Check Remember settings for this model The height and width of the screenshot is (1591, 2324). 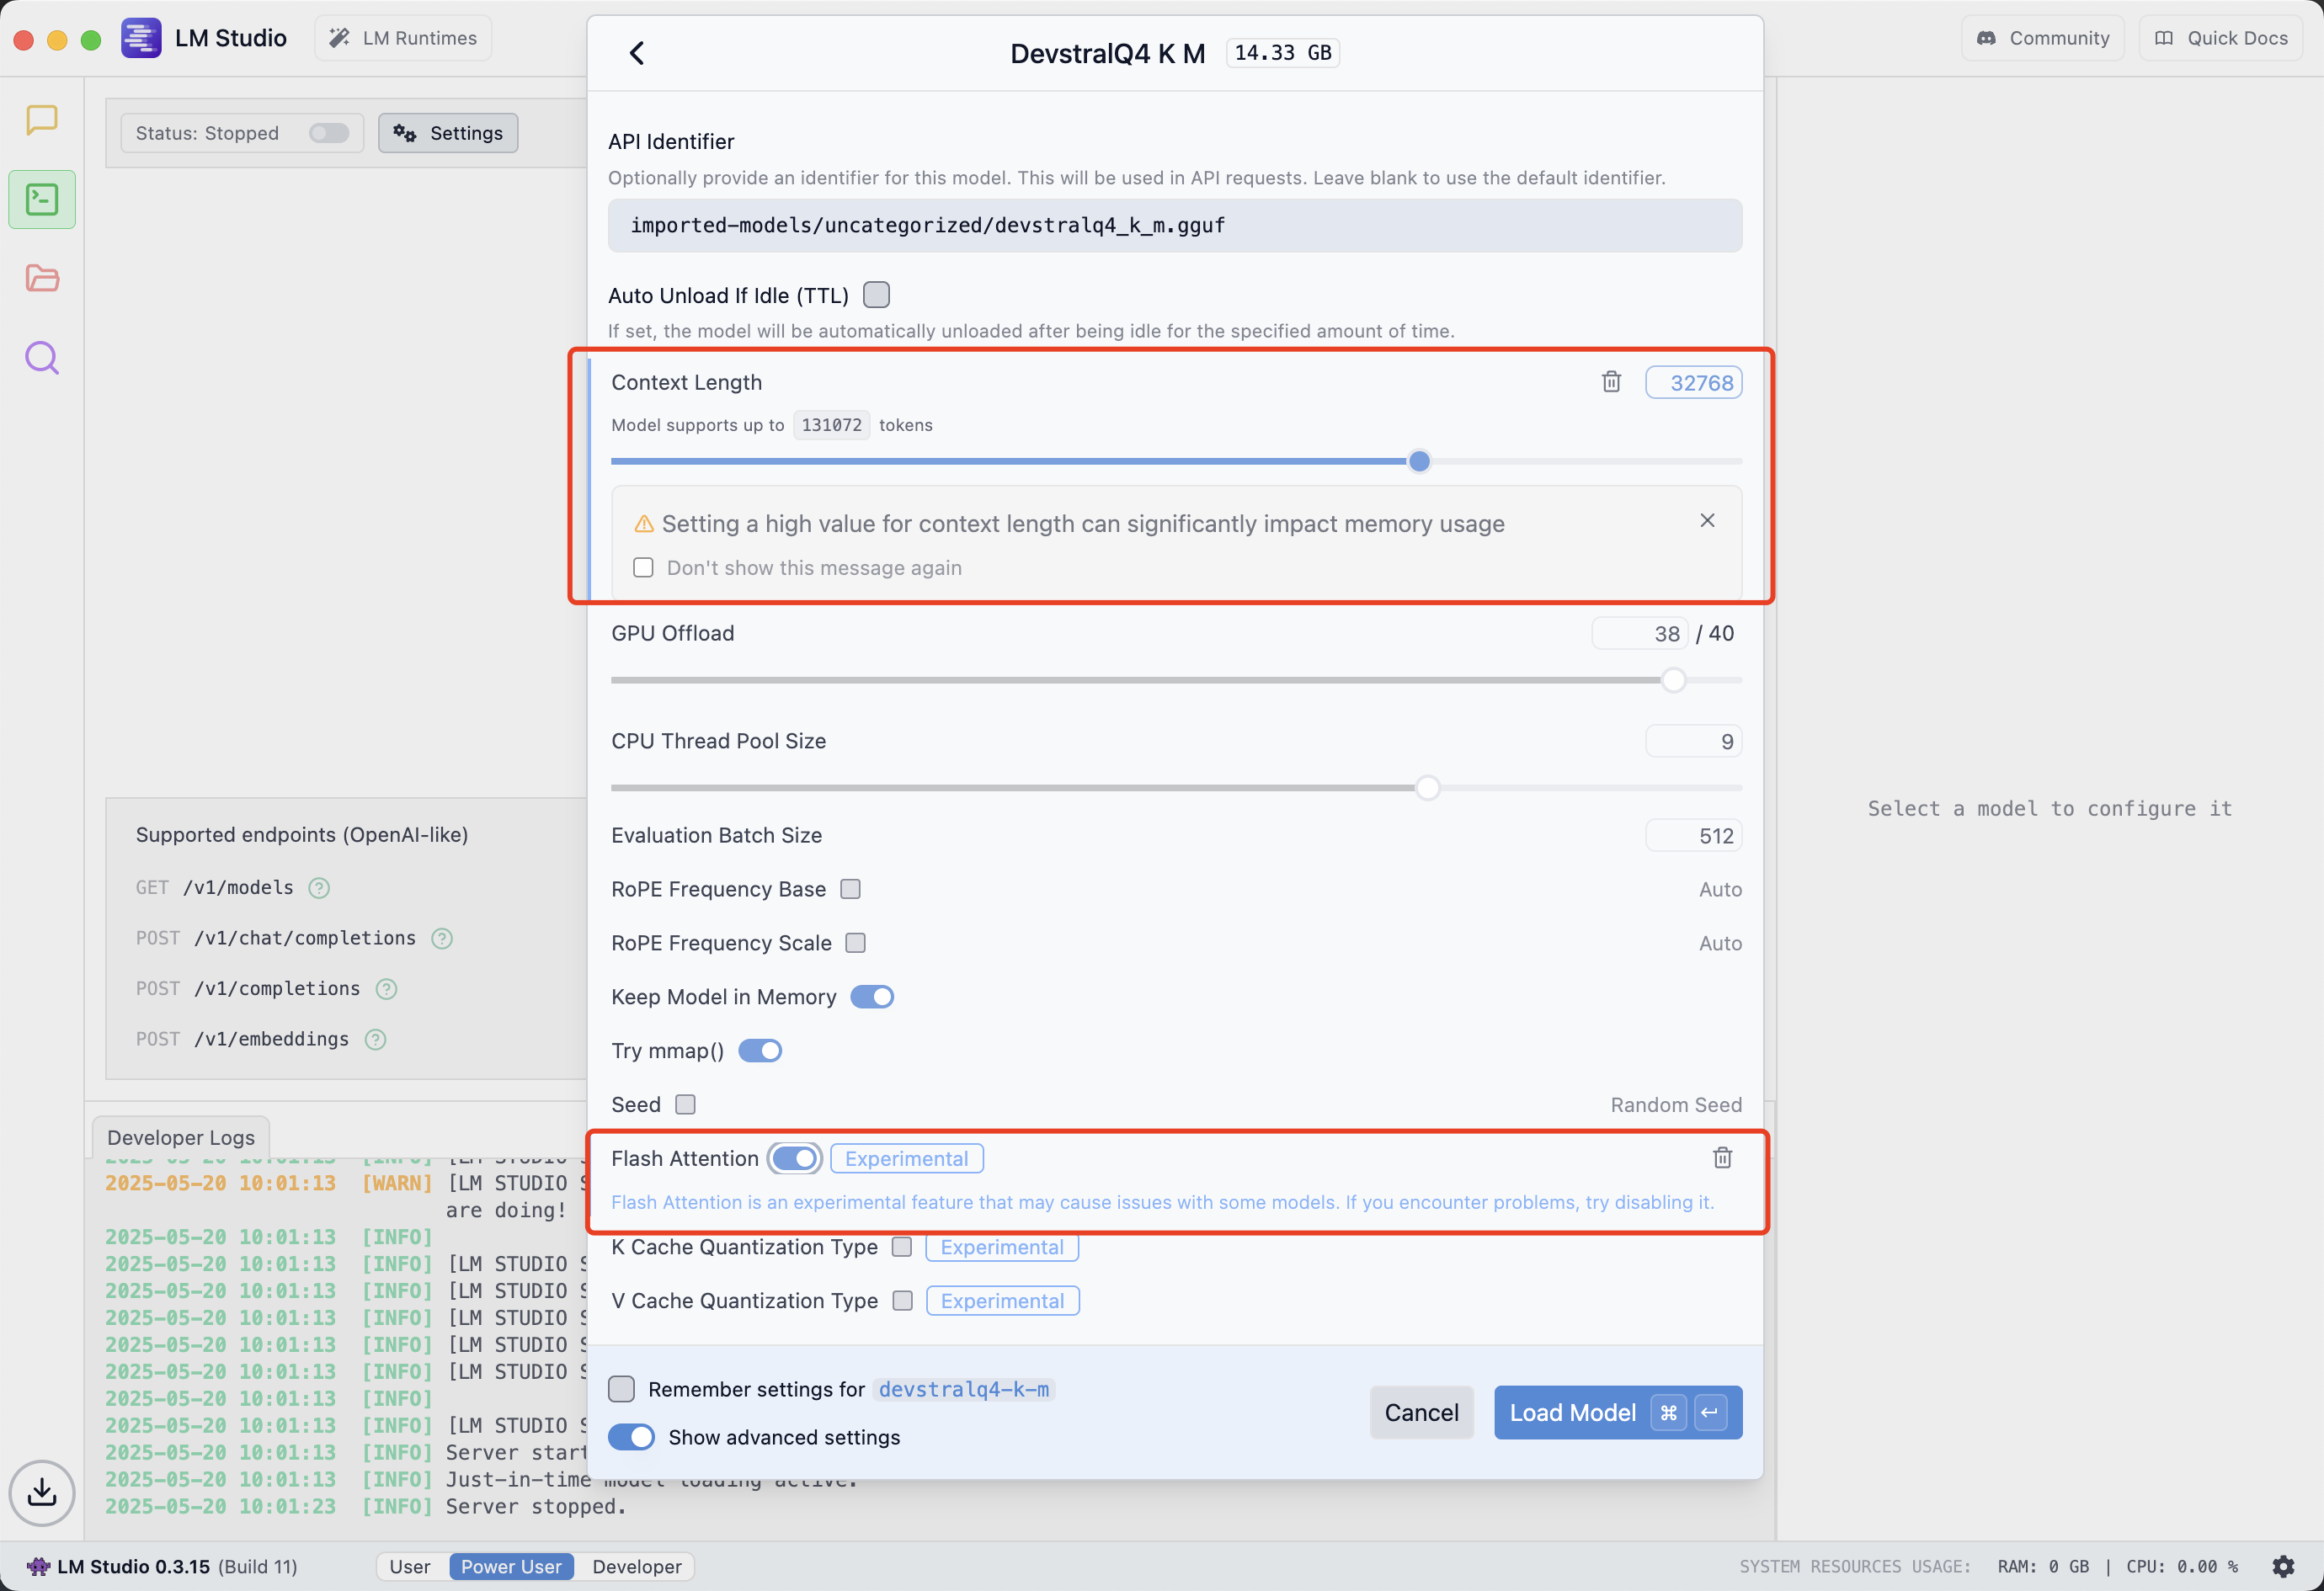pyautogui.click(x=621, y=1389)
